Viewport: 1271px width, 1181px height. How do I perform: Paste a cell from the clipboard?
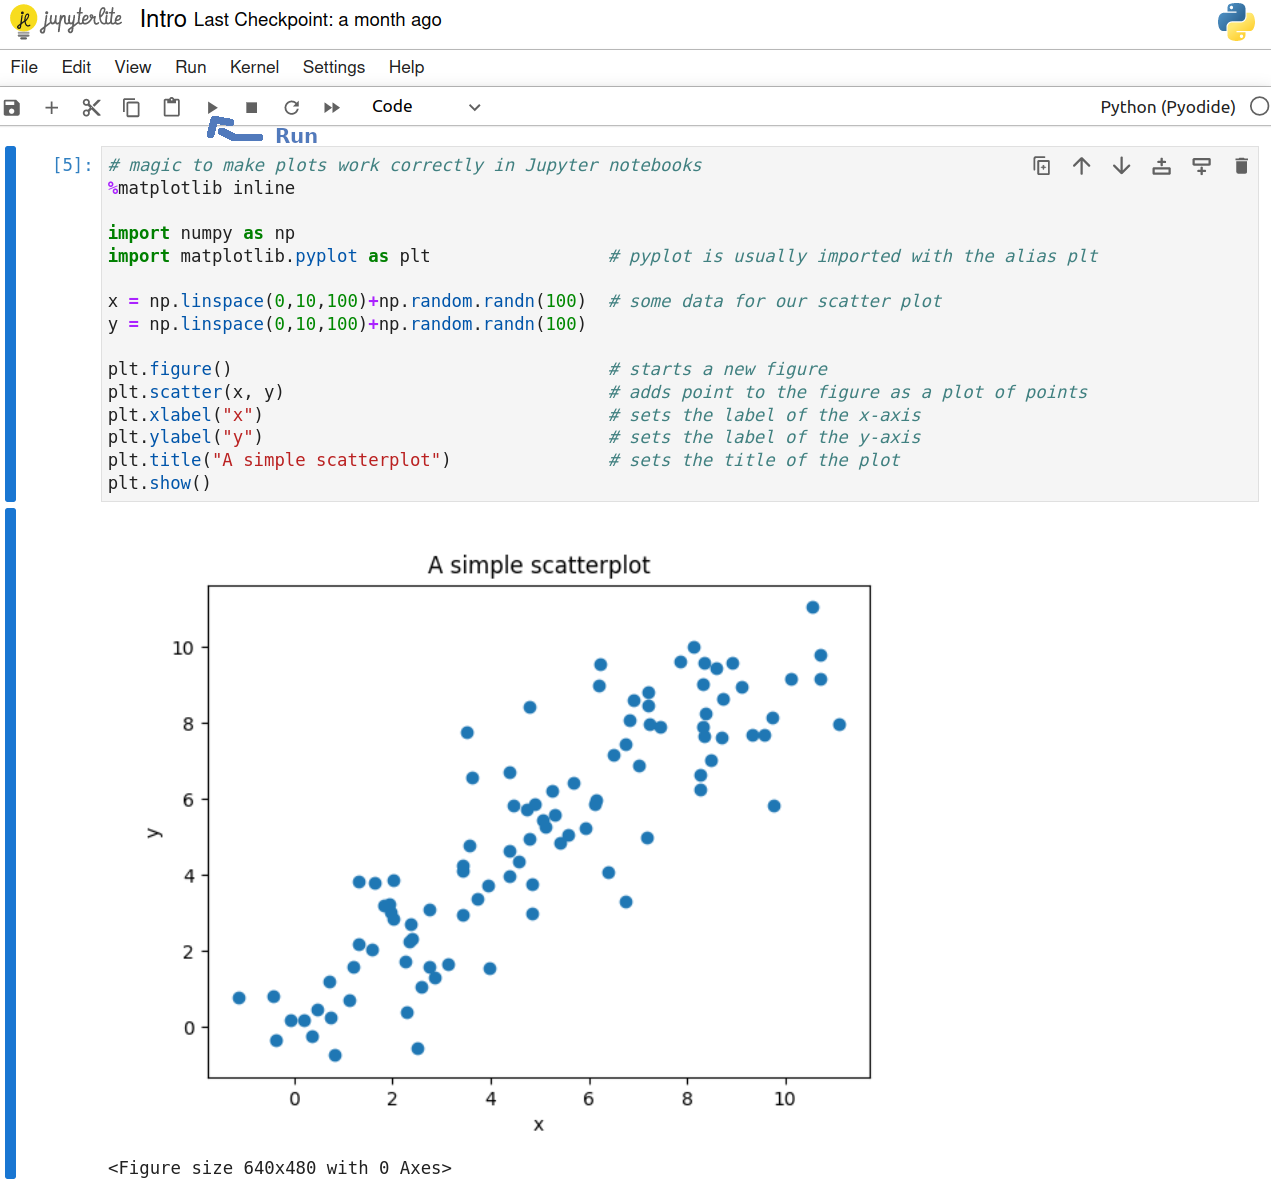coord(171,107)
